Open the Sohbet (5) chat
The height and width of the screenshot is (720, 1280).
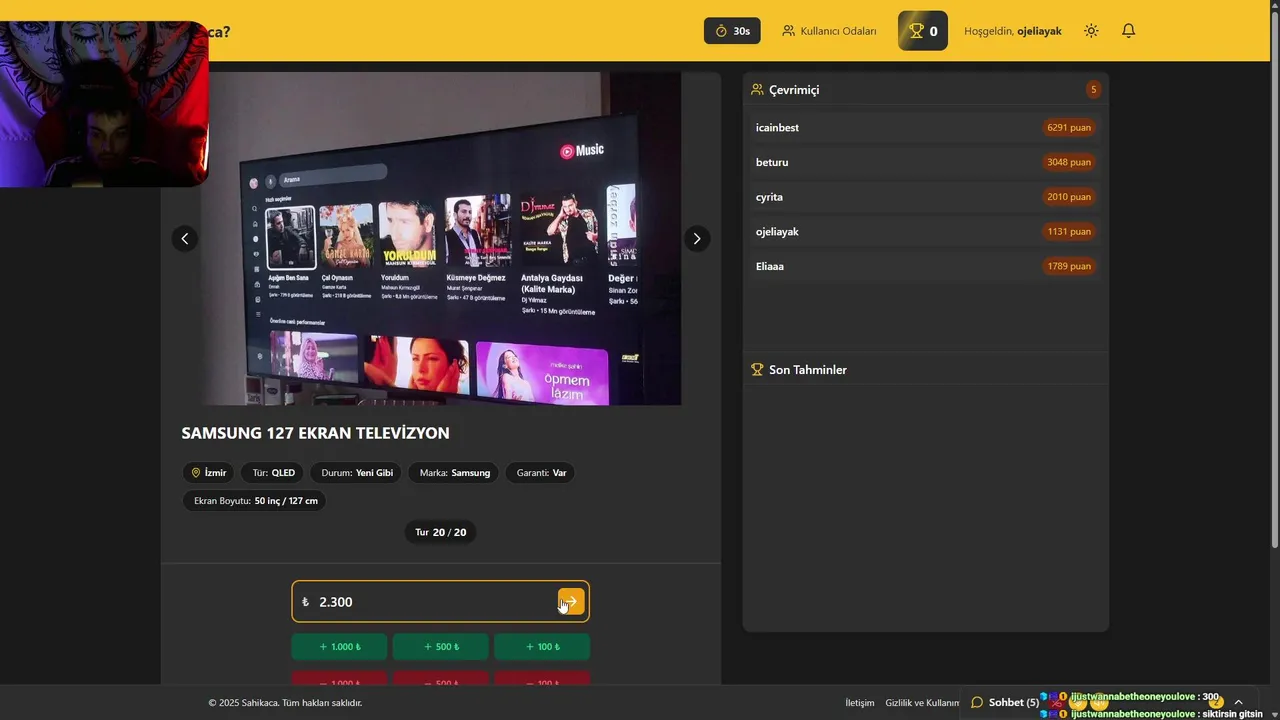point(1005,702)
